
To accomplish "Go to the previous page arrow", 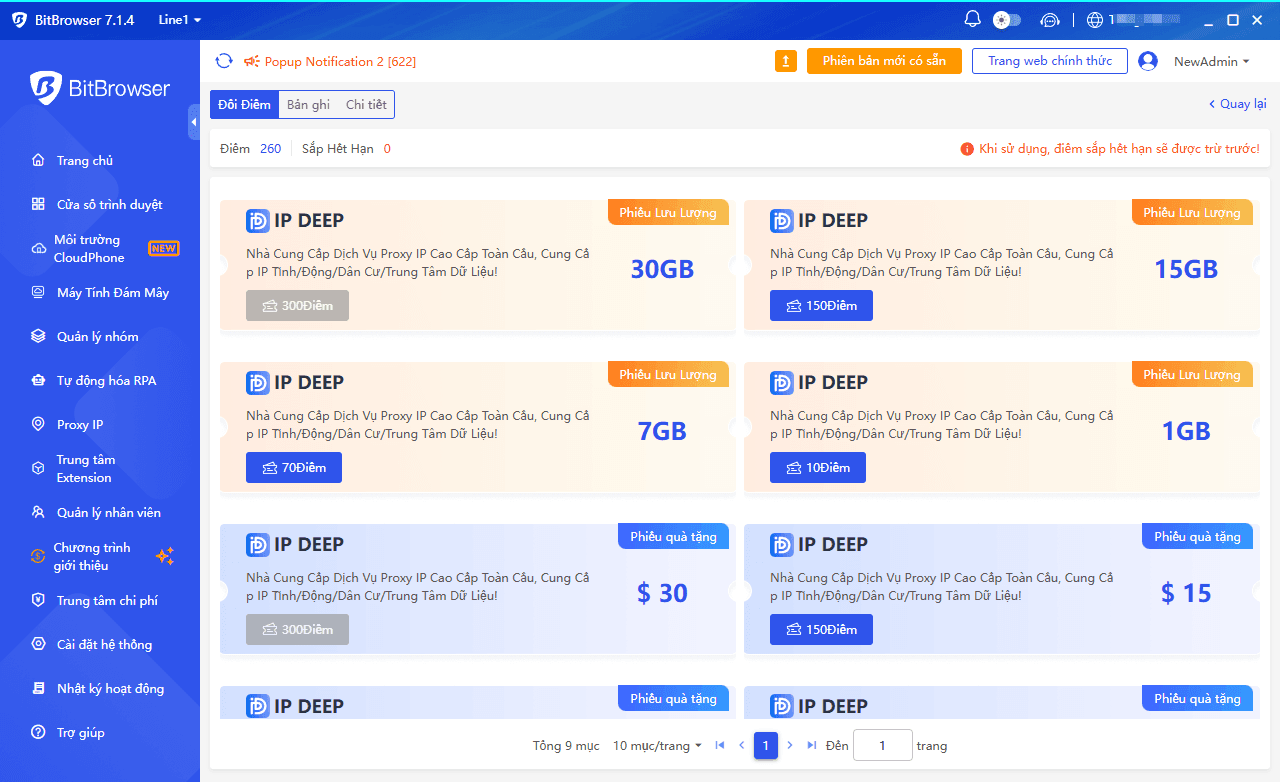I will [x=742, y=746].
